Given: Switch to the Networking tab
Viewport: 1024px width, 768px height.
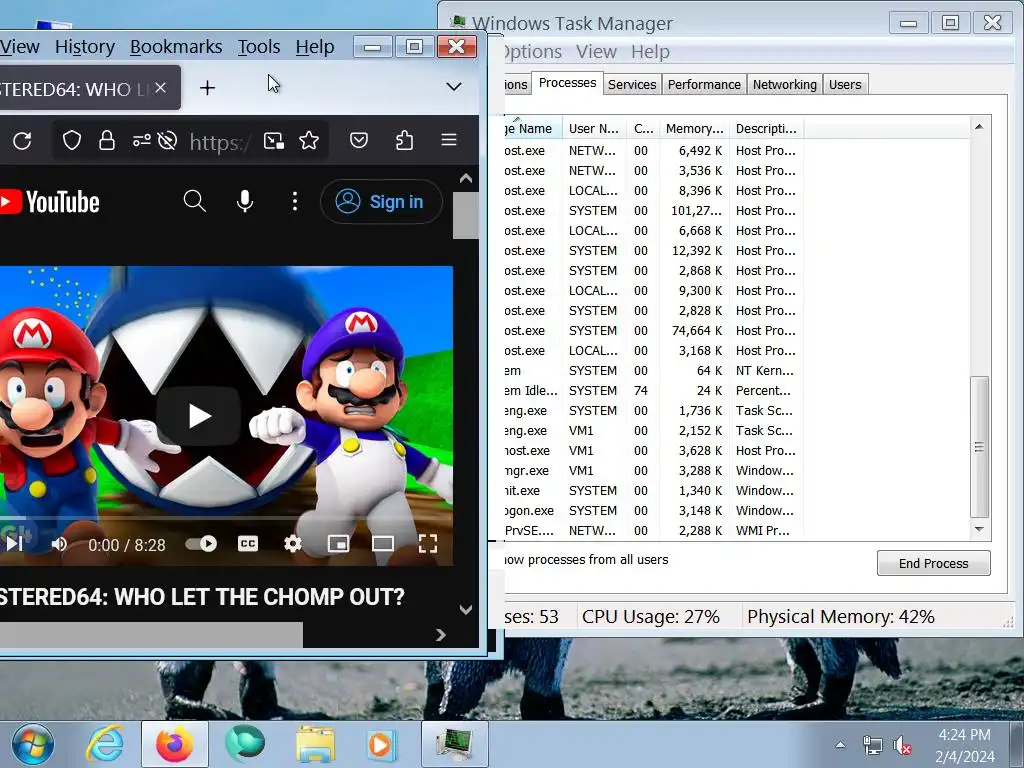Looking at the screenshot, I should (x=784, y=84).
